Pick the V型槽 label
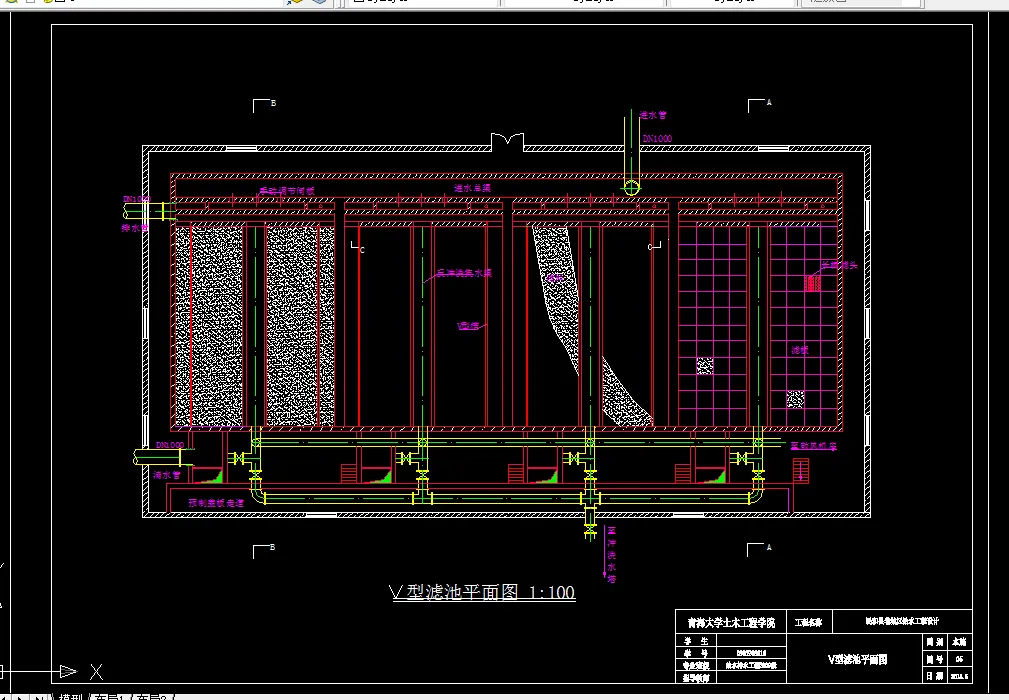The width and height of the screenshot is (1009, 700). [x=468, y=326]
